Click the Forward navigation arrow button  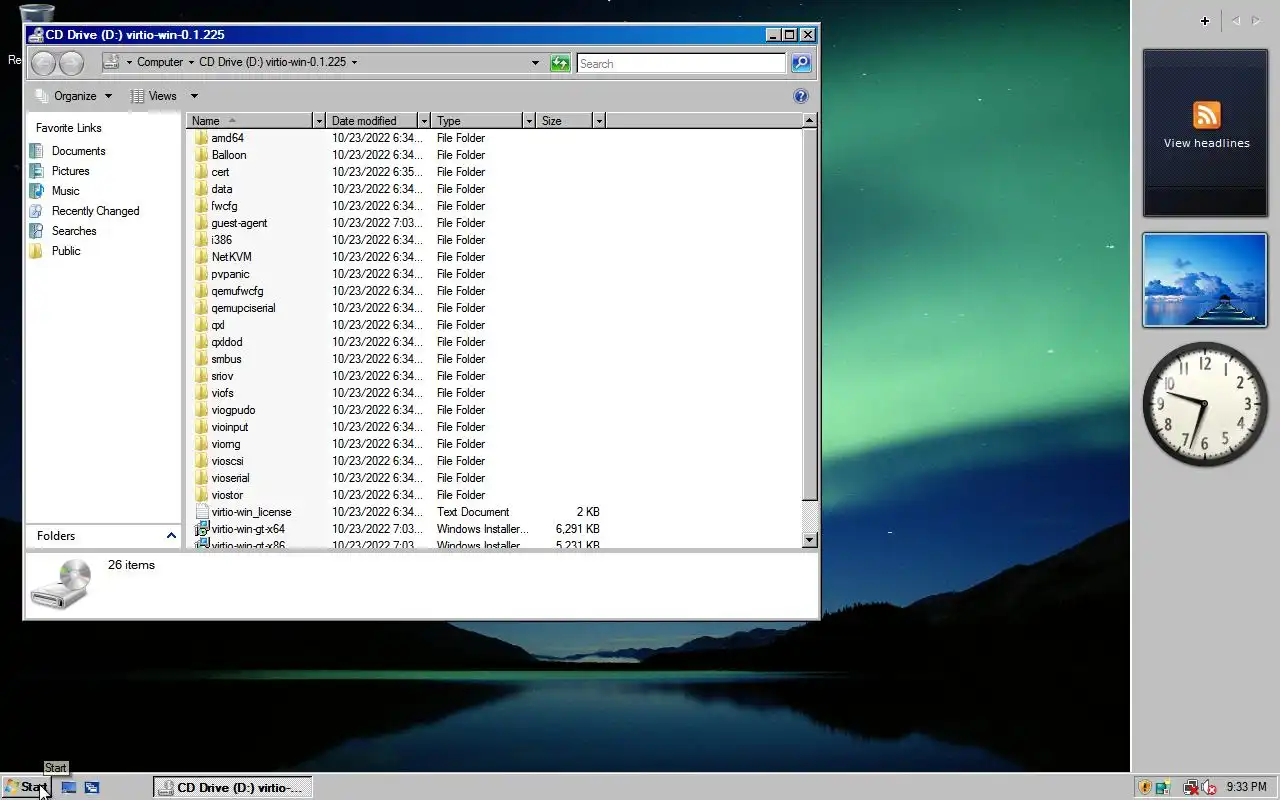click(x=71, y=63)
